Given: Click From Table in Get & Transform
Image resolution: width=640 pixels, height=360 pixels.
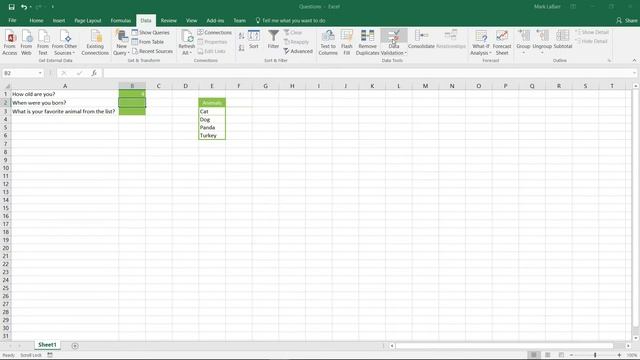Looking at the screenshot, I should 148,42.
